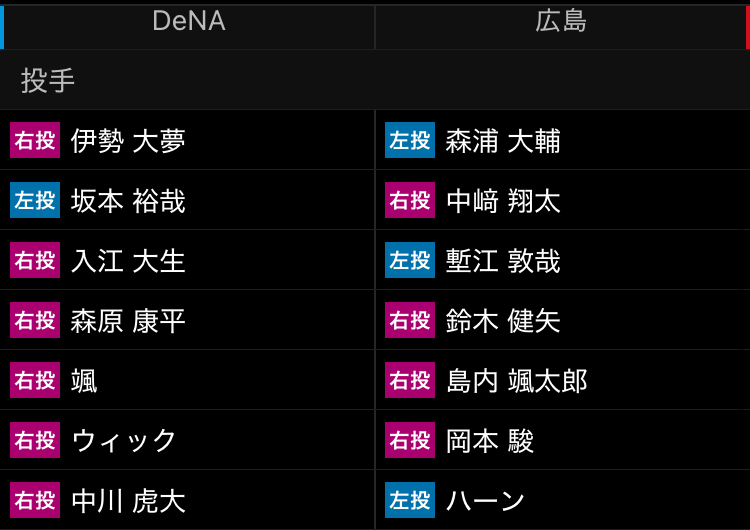Open pitcher 伊勢 大夢 entry
Screen dimensions: 750x530
pyautogui.click(x=187, y=140)
